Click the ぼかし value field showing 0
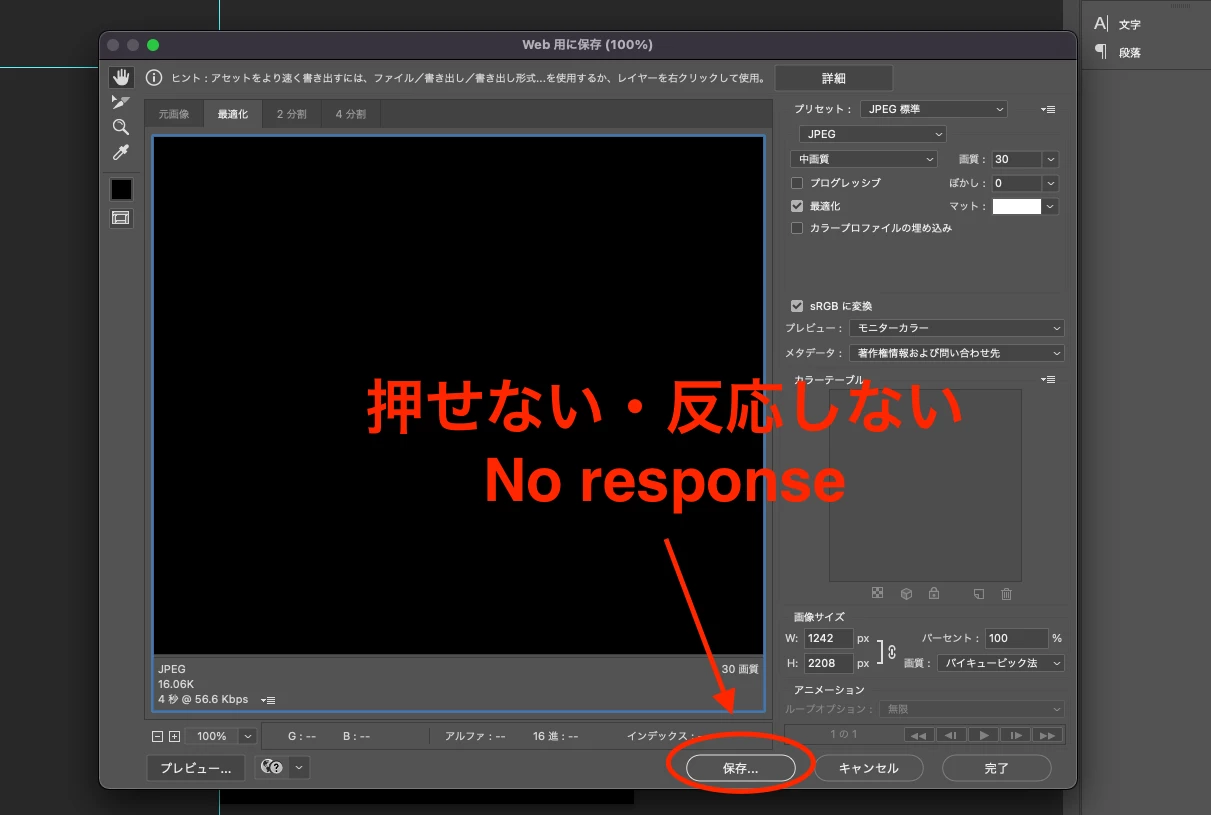The height and width of the screenshot is (815, 1211). pos(1017,184)
